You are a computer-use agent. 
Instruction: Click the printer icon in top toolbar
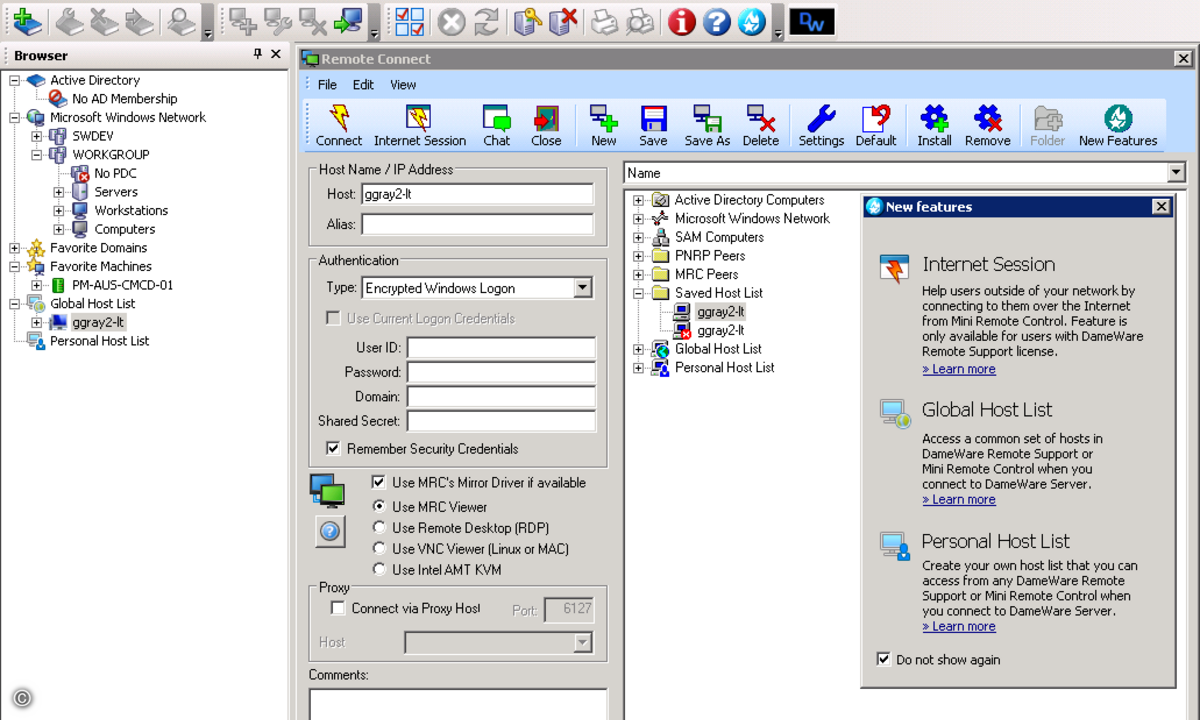[x=605, y=21]
